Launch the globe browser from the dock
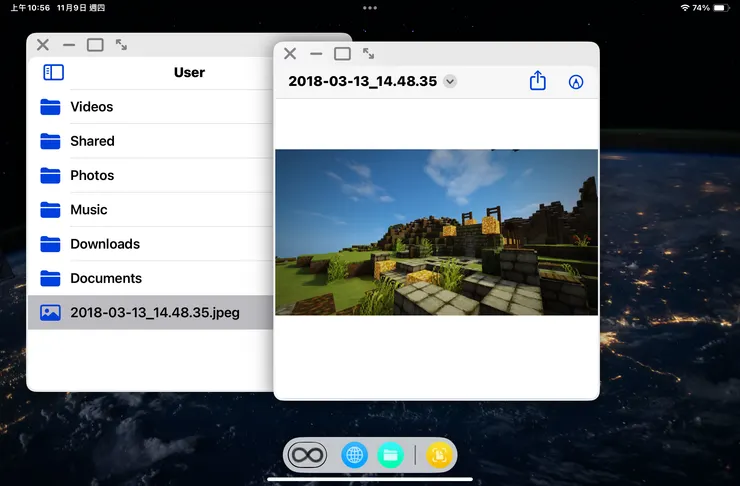 (354, 455)
